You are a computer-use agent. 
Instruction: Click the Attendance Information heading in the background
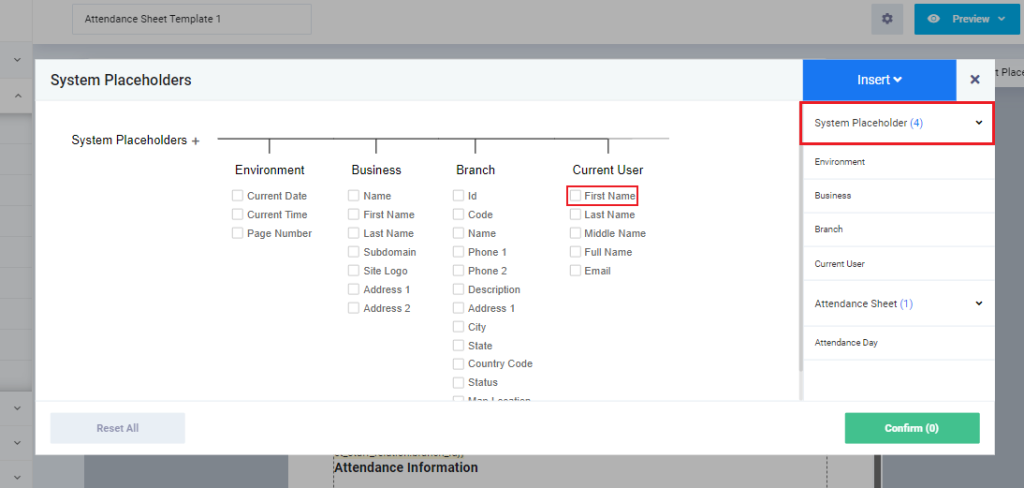[x=406, y=468]
